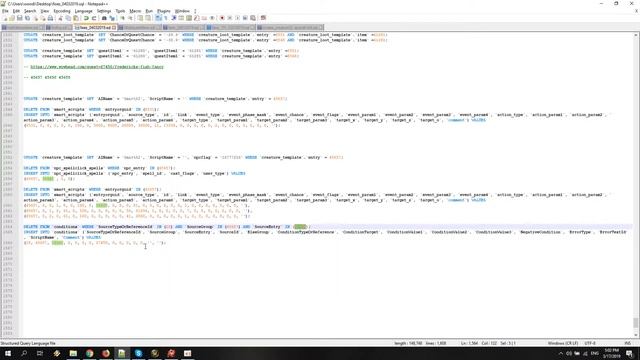The width and height of the screenshot is (640, 360).
Task: Click the Replace toolbar icon
Action: [112, 18]
